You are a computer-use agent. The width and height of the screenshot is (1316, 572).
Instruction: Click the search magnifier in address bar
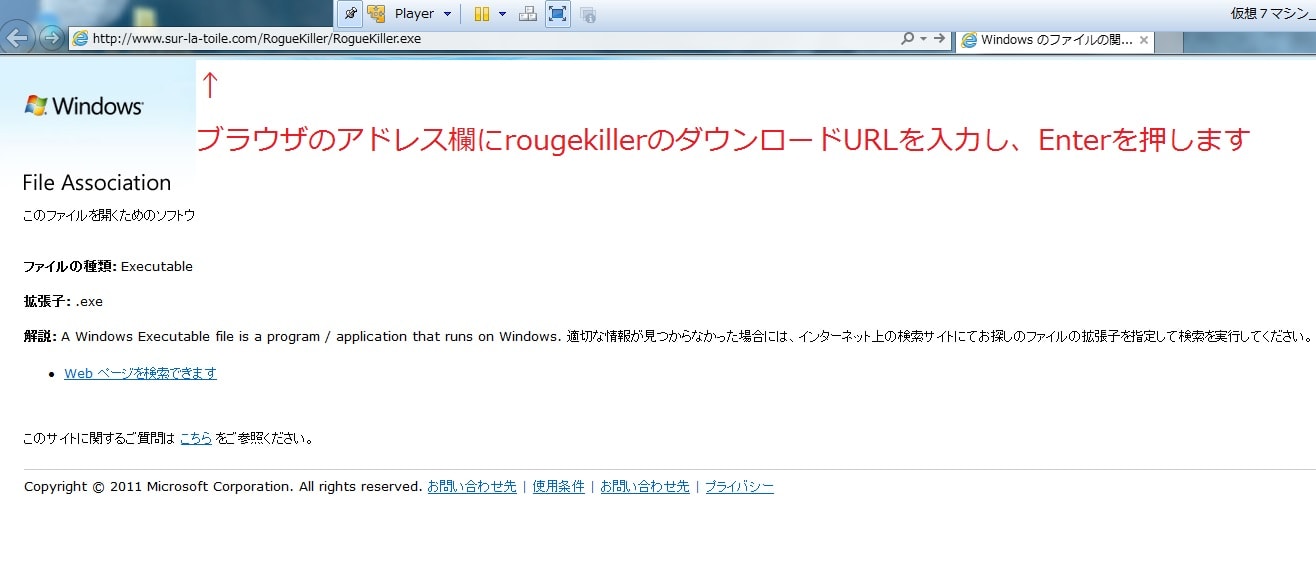pos(907,39)
